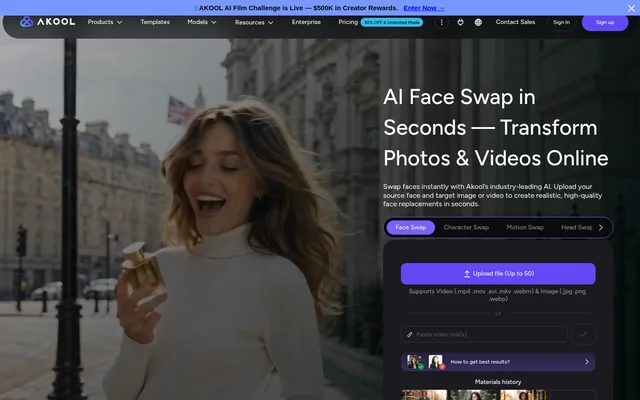Click the purple Sign up button
Viewport: 640px width, 400px height.
pos(604,22)
